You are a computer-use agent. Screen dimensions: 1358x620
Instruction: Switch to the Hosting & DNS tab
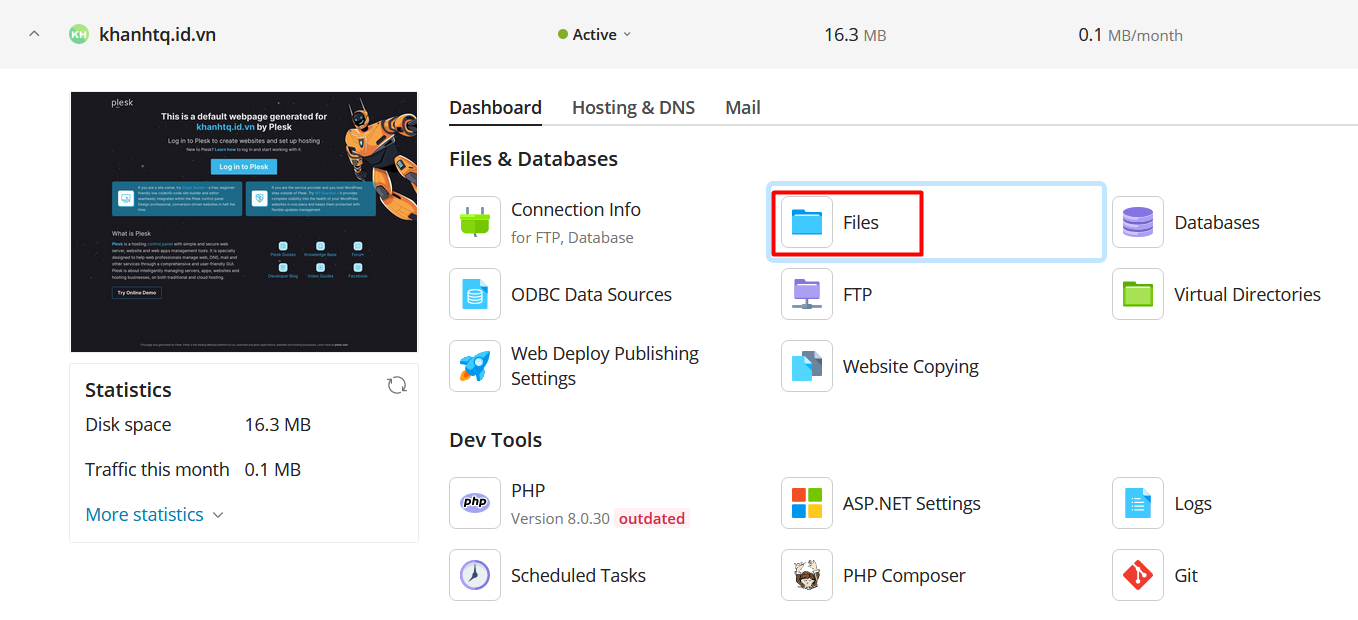[633, 107]
